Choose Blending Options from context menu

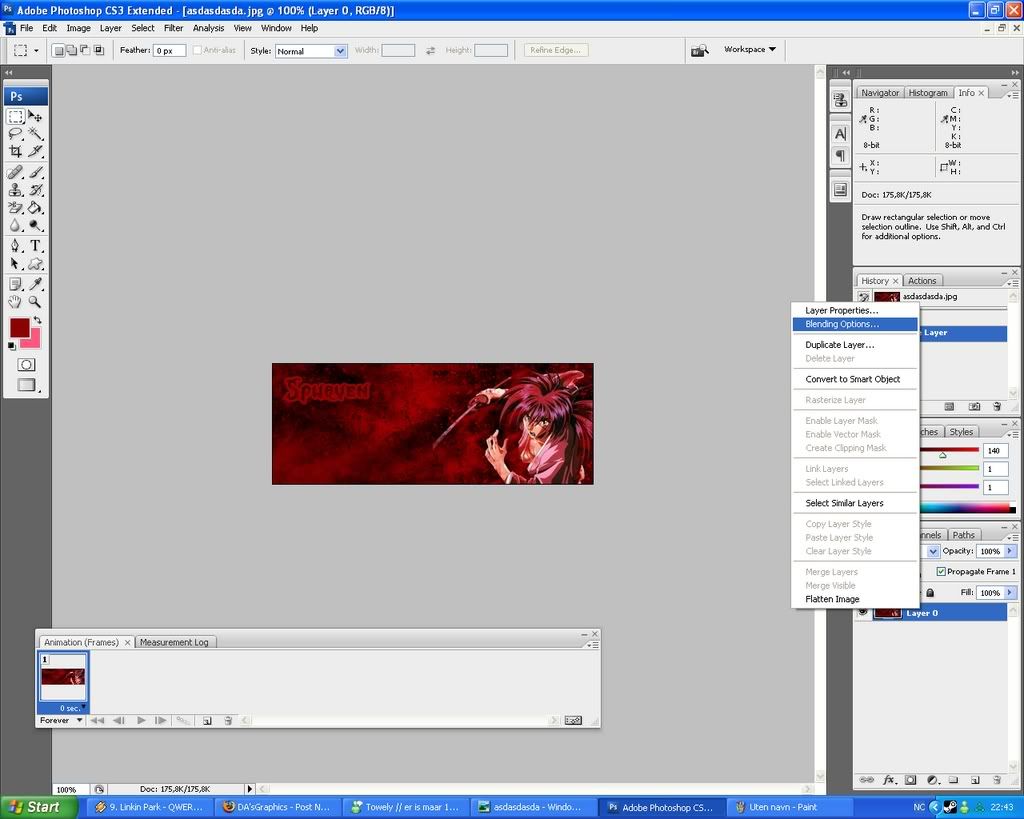[854, 324]
